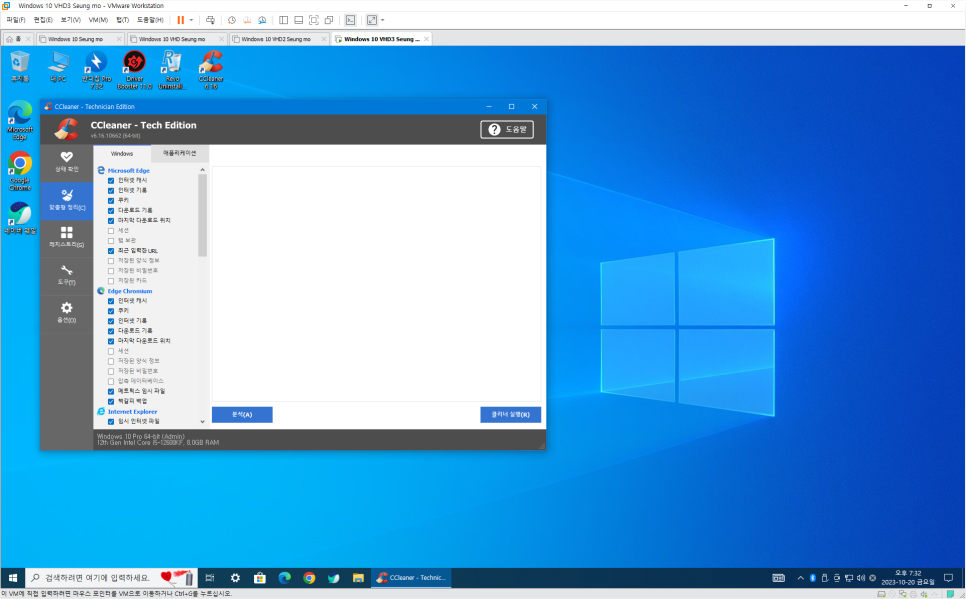Image resolution: width=966 pixels, height=599 pixels.
Task: Open VMware console view icon
Action: coord(350,20)
